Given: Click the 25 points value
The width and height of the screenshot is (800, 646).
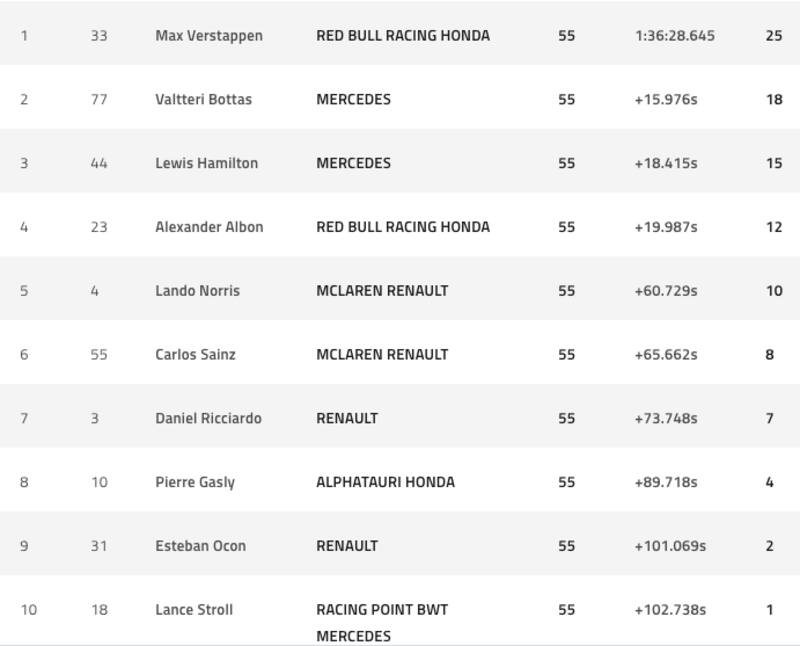Looking at the screenshot, I should (x=773, y=36).
